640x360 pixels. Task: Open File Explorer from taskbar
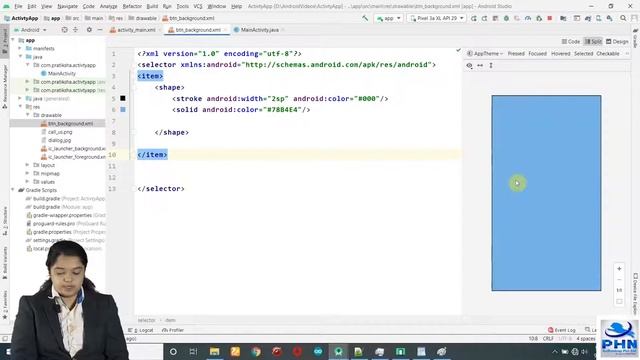point(214,351)
